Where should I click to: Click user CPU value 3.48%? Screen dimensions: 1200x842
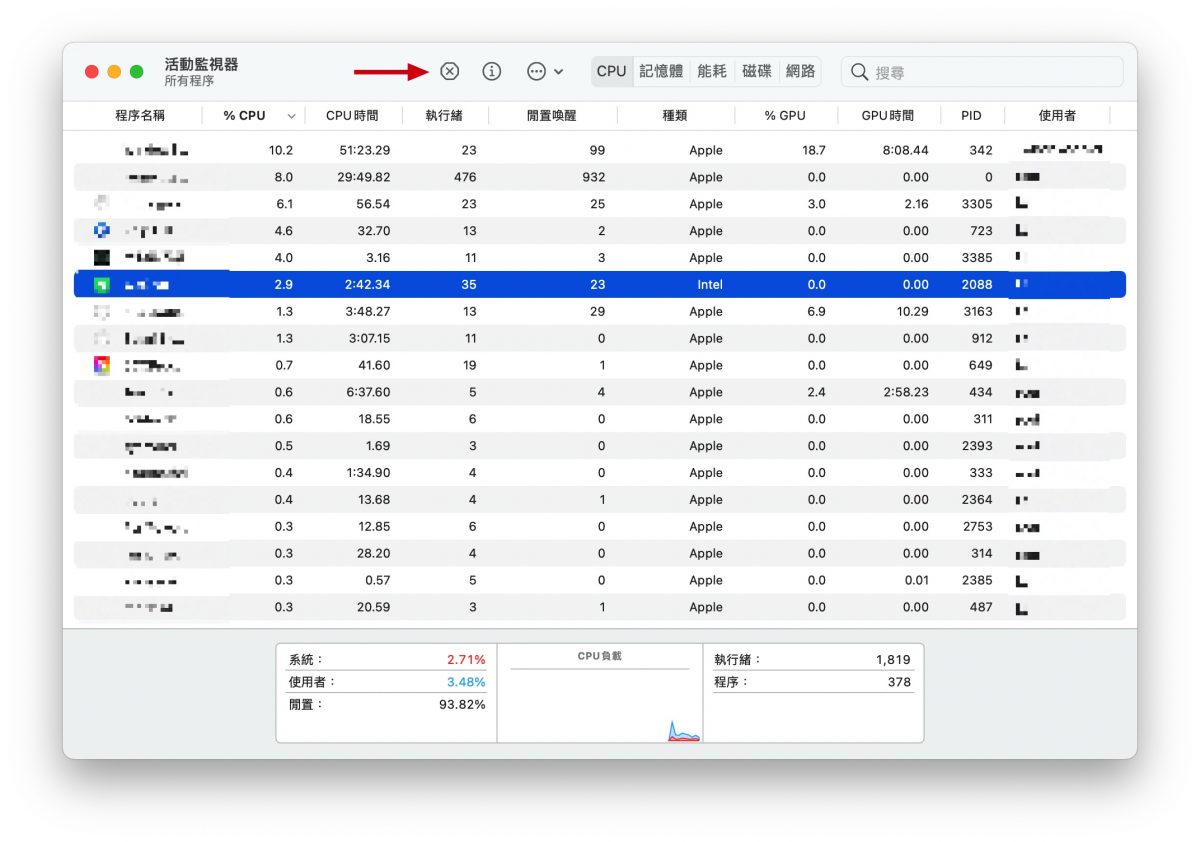click(466, 682)
